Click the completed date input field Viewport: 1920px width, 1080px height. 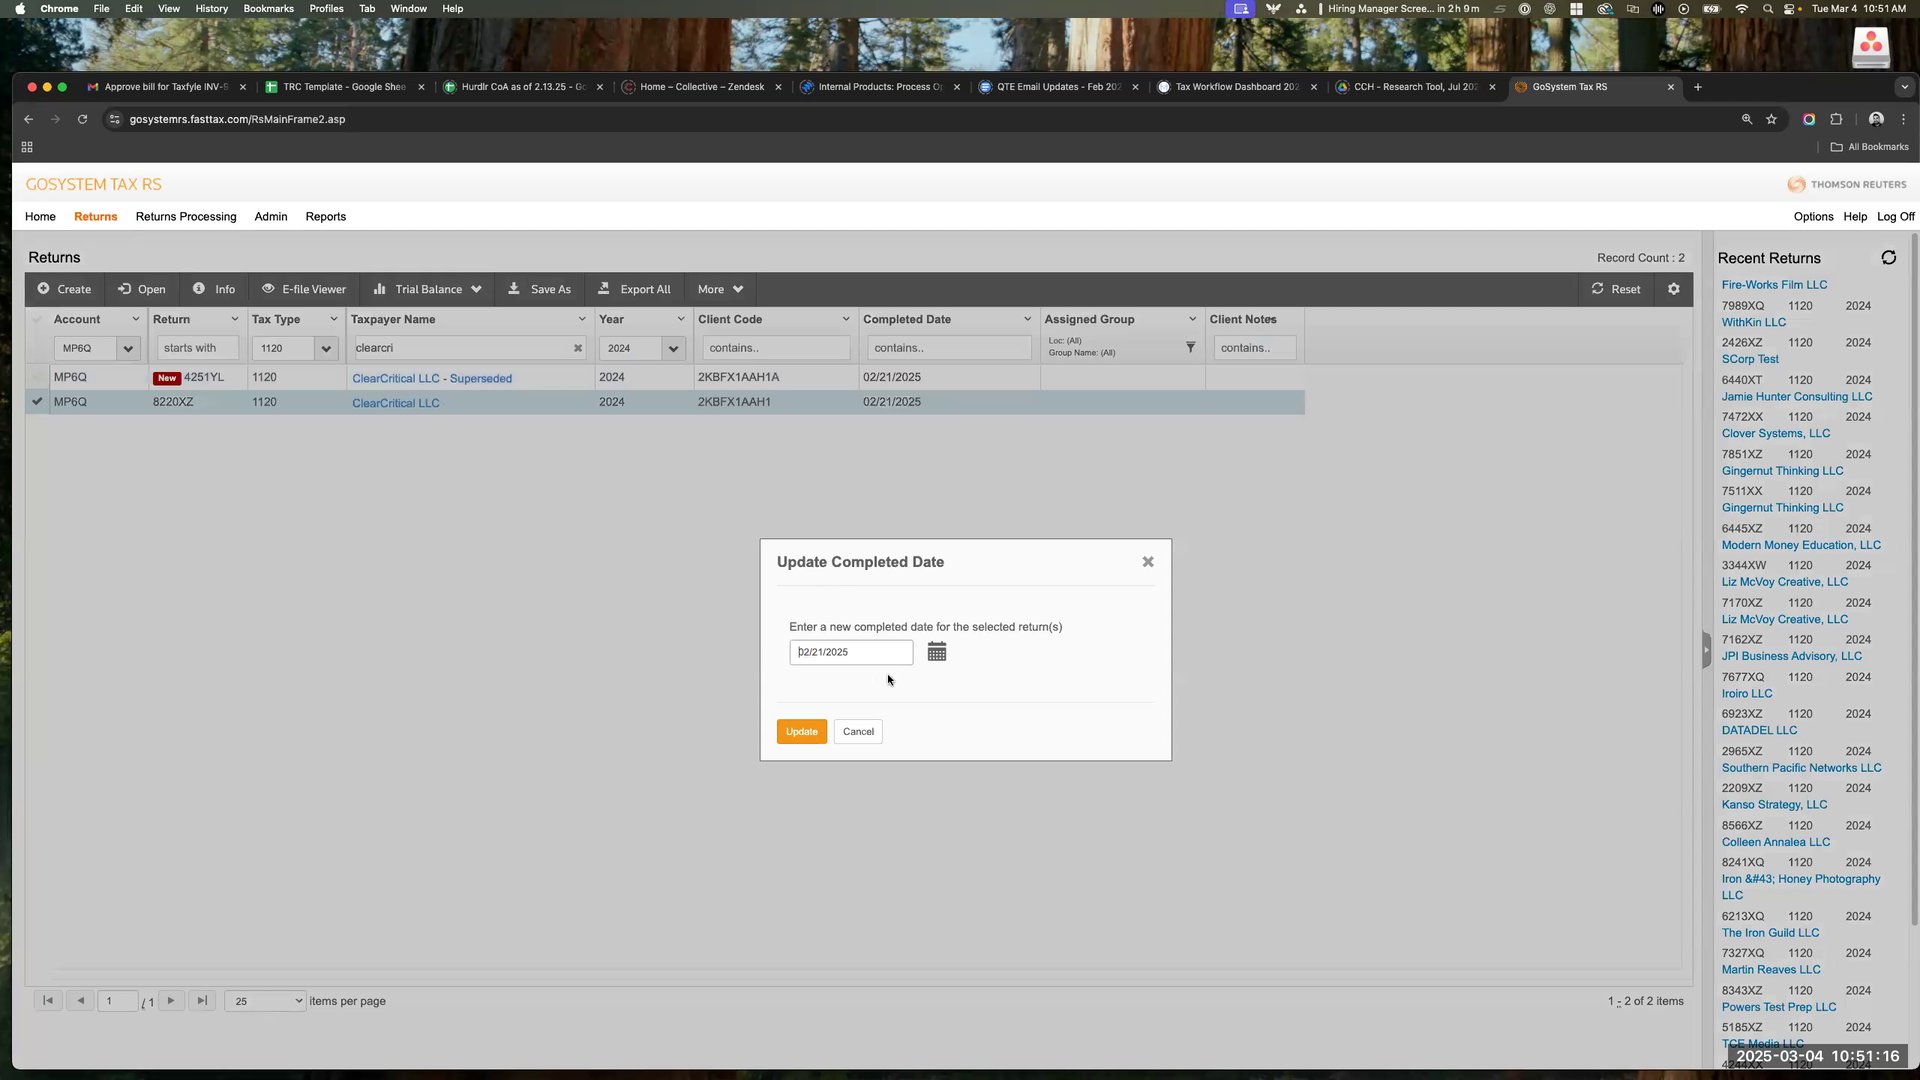[850, 652]
